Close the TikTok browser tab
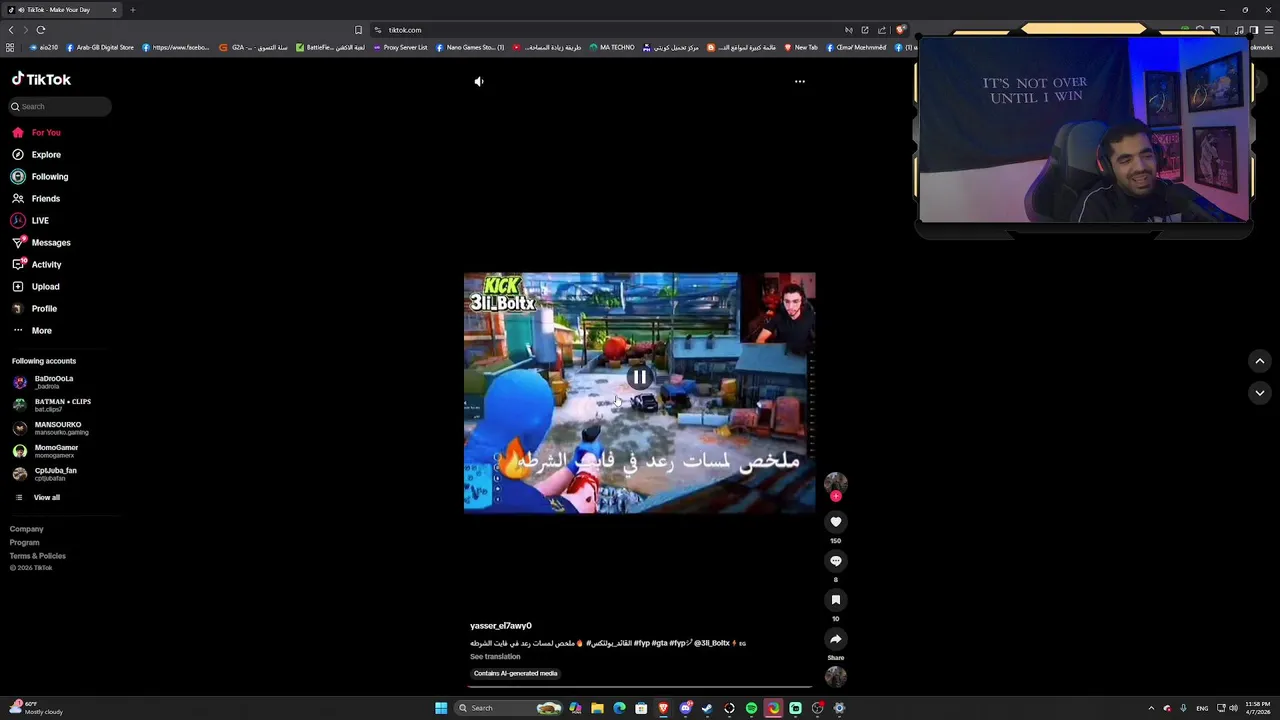Screen dimensions: 1280x720 (x=114, y=10)
